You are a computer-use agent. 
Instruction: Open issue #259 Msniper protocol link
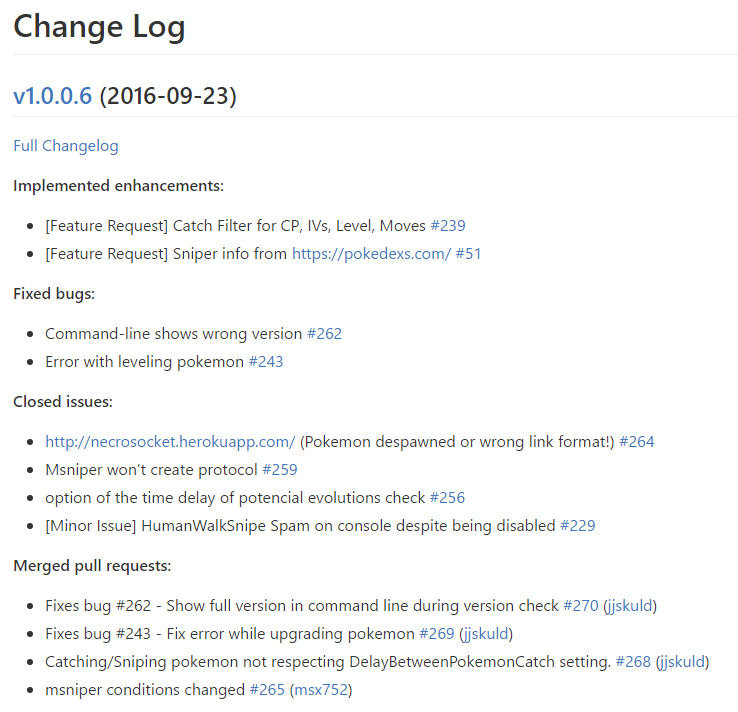click(280, 470)
